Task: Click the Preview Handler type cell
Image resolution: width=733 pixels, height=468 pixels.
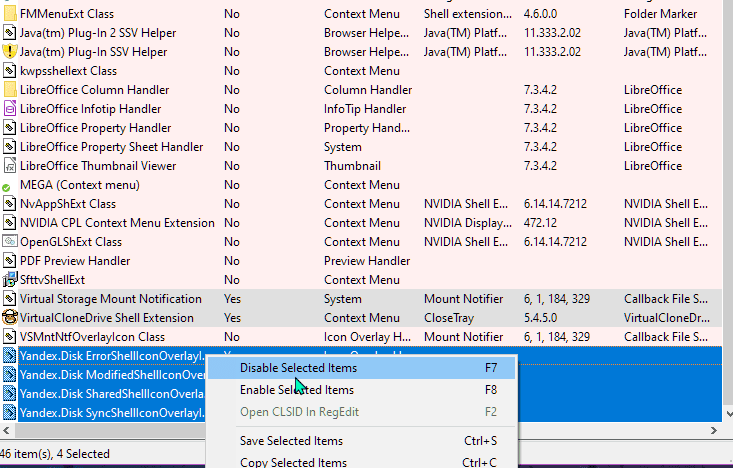Action: (367, 261)
